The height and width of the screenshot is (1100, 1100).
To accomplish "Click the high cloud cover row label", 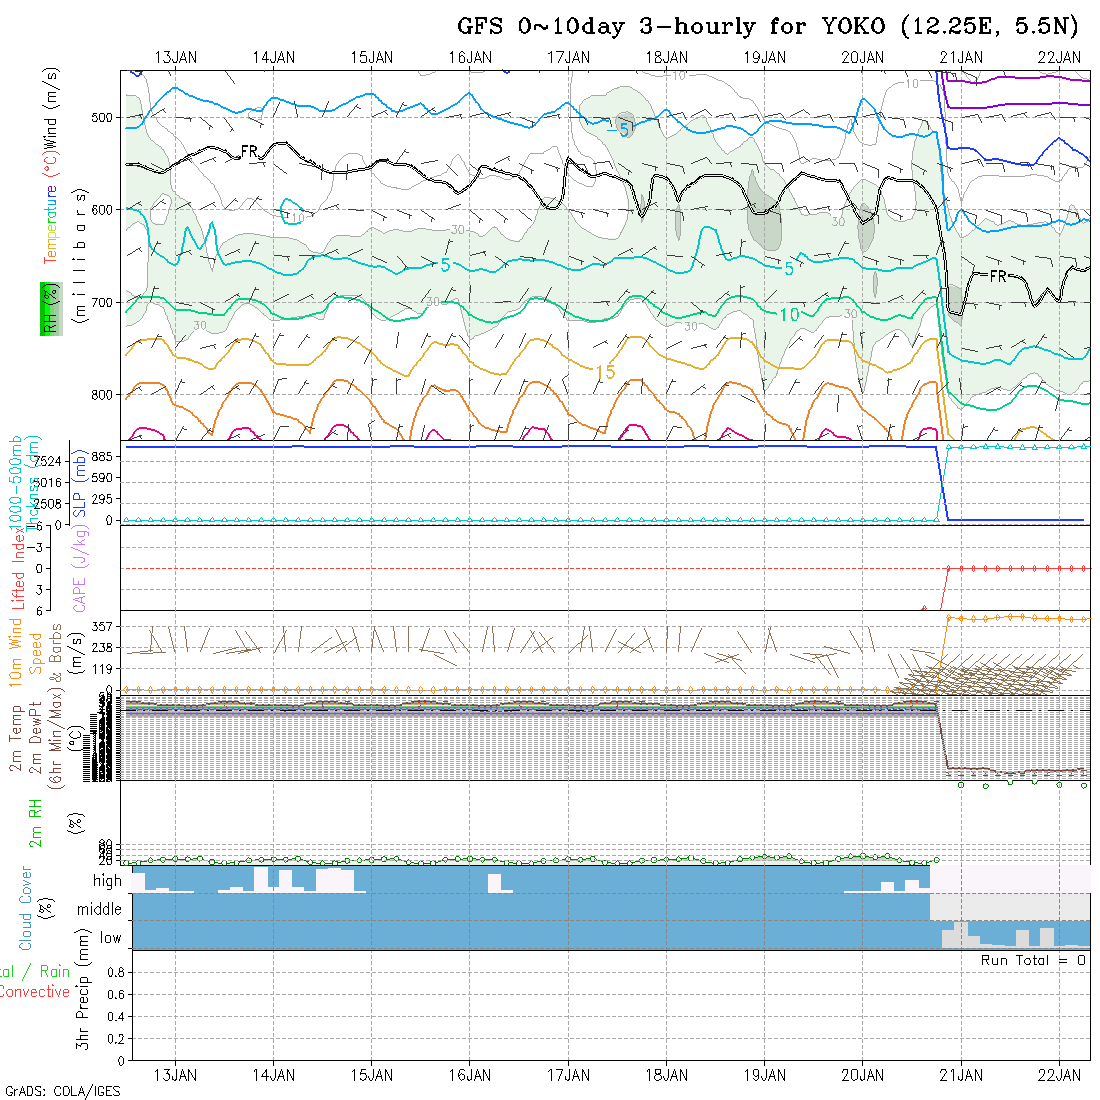I will pyautogui.click(x=107, y=880).
